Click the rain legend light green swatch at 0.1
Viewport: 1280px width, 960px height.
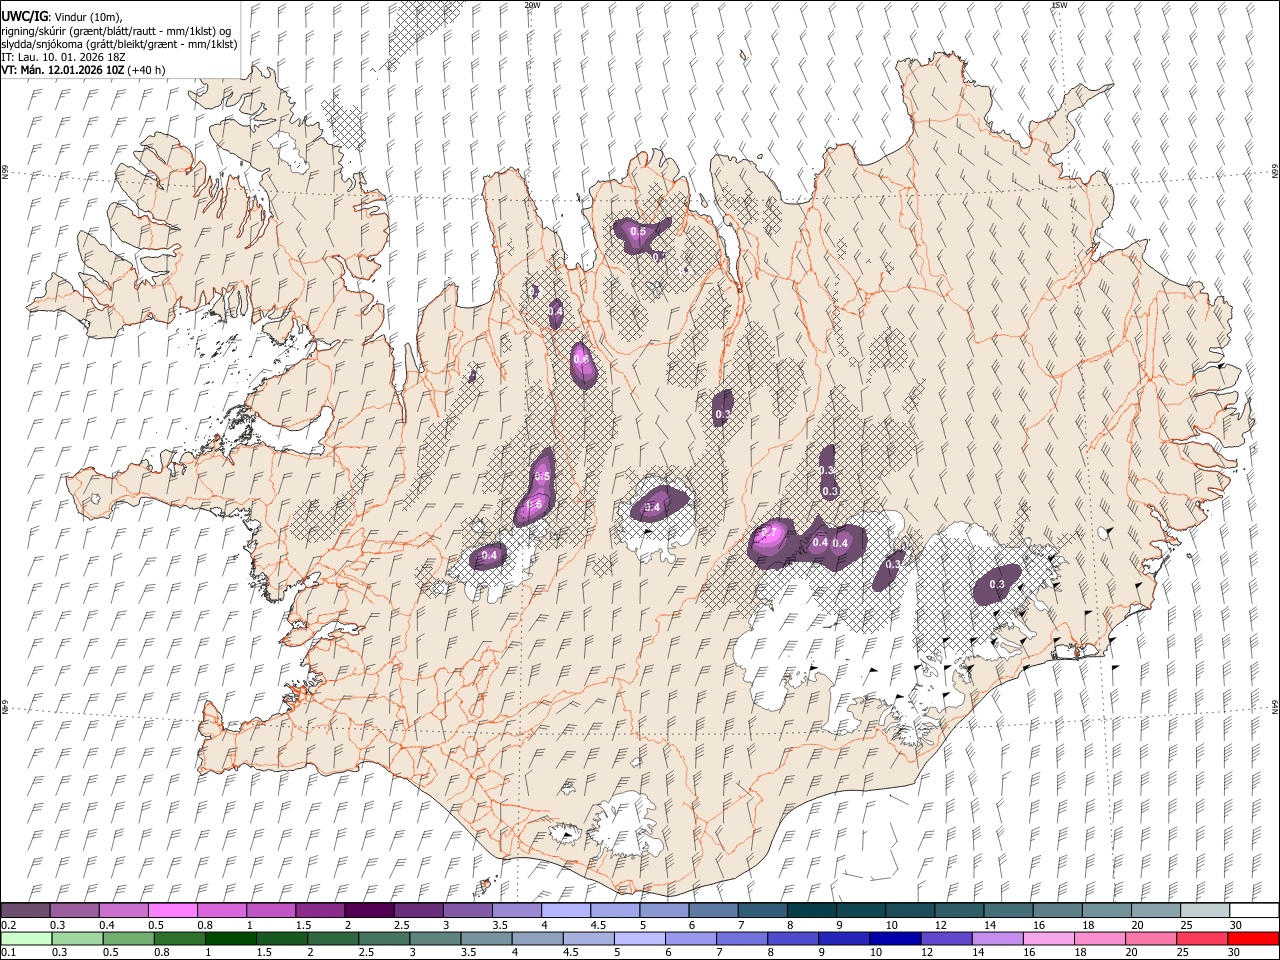[27, 938]
